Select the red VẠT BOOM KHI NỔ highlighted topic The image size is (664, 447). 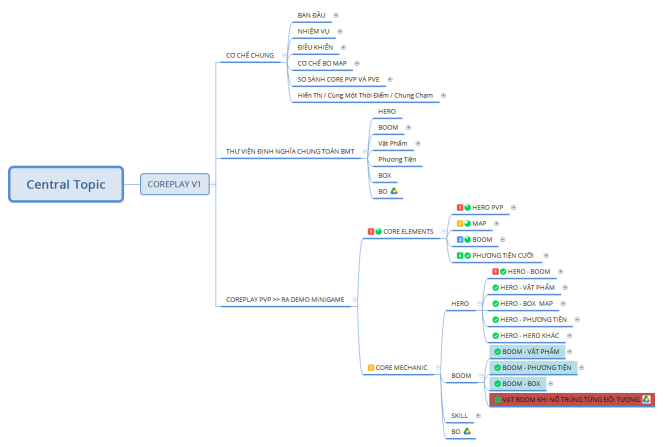point(572,400)
